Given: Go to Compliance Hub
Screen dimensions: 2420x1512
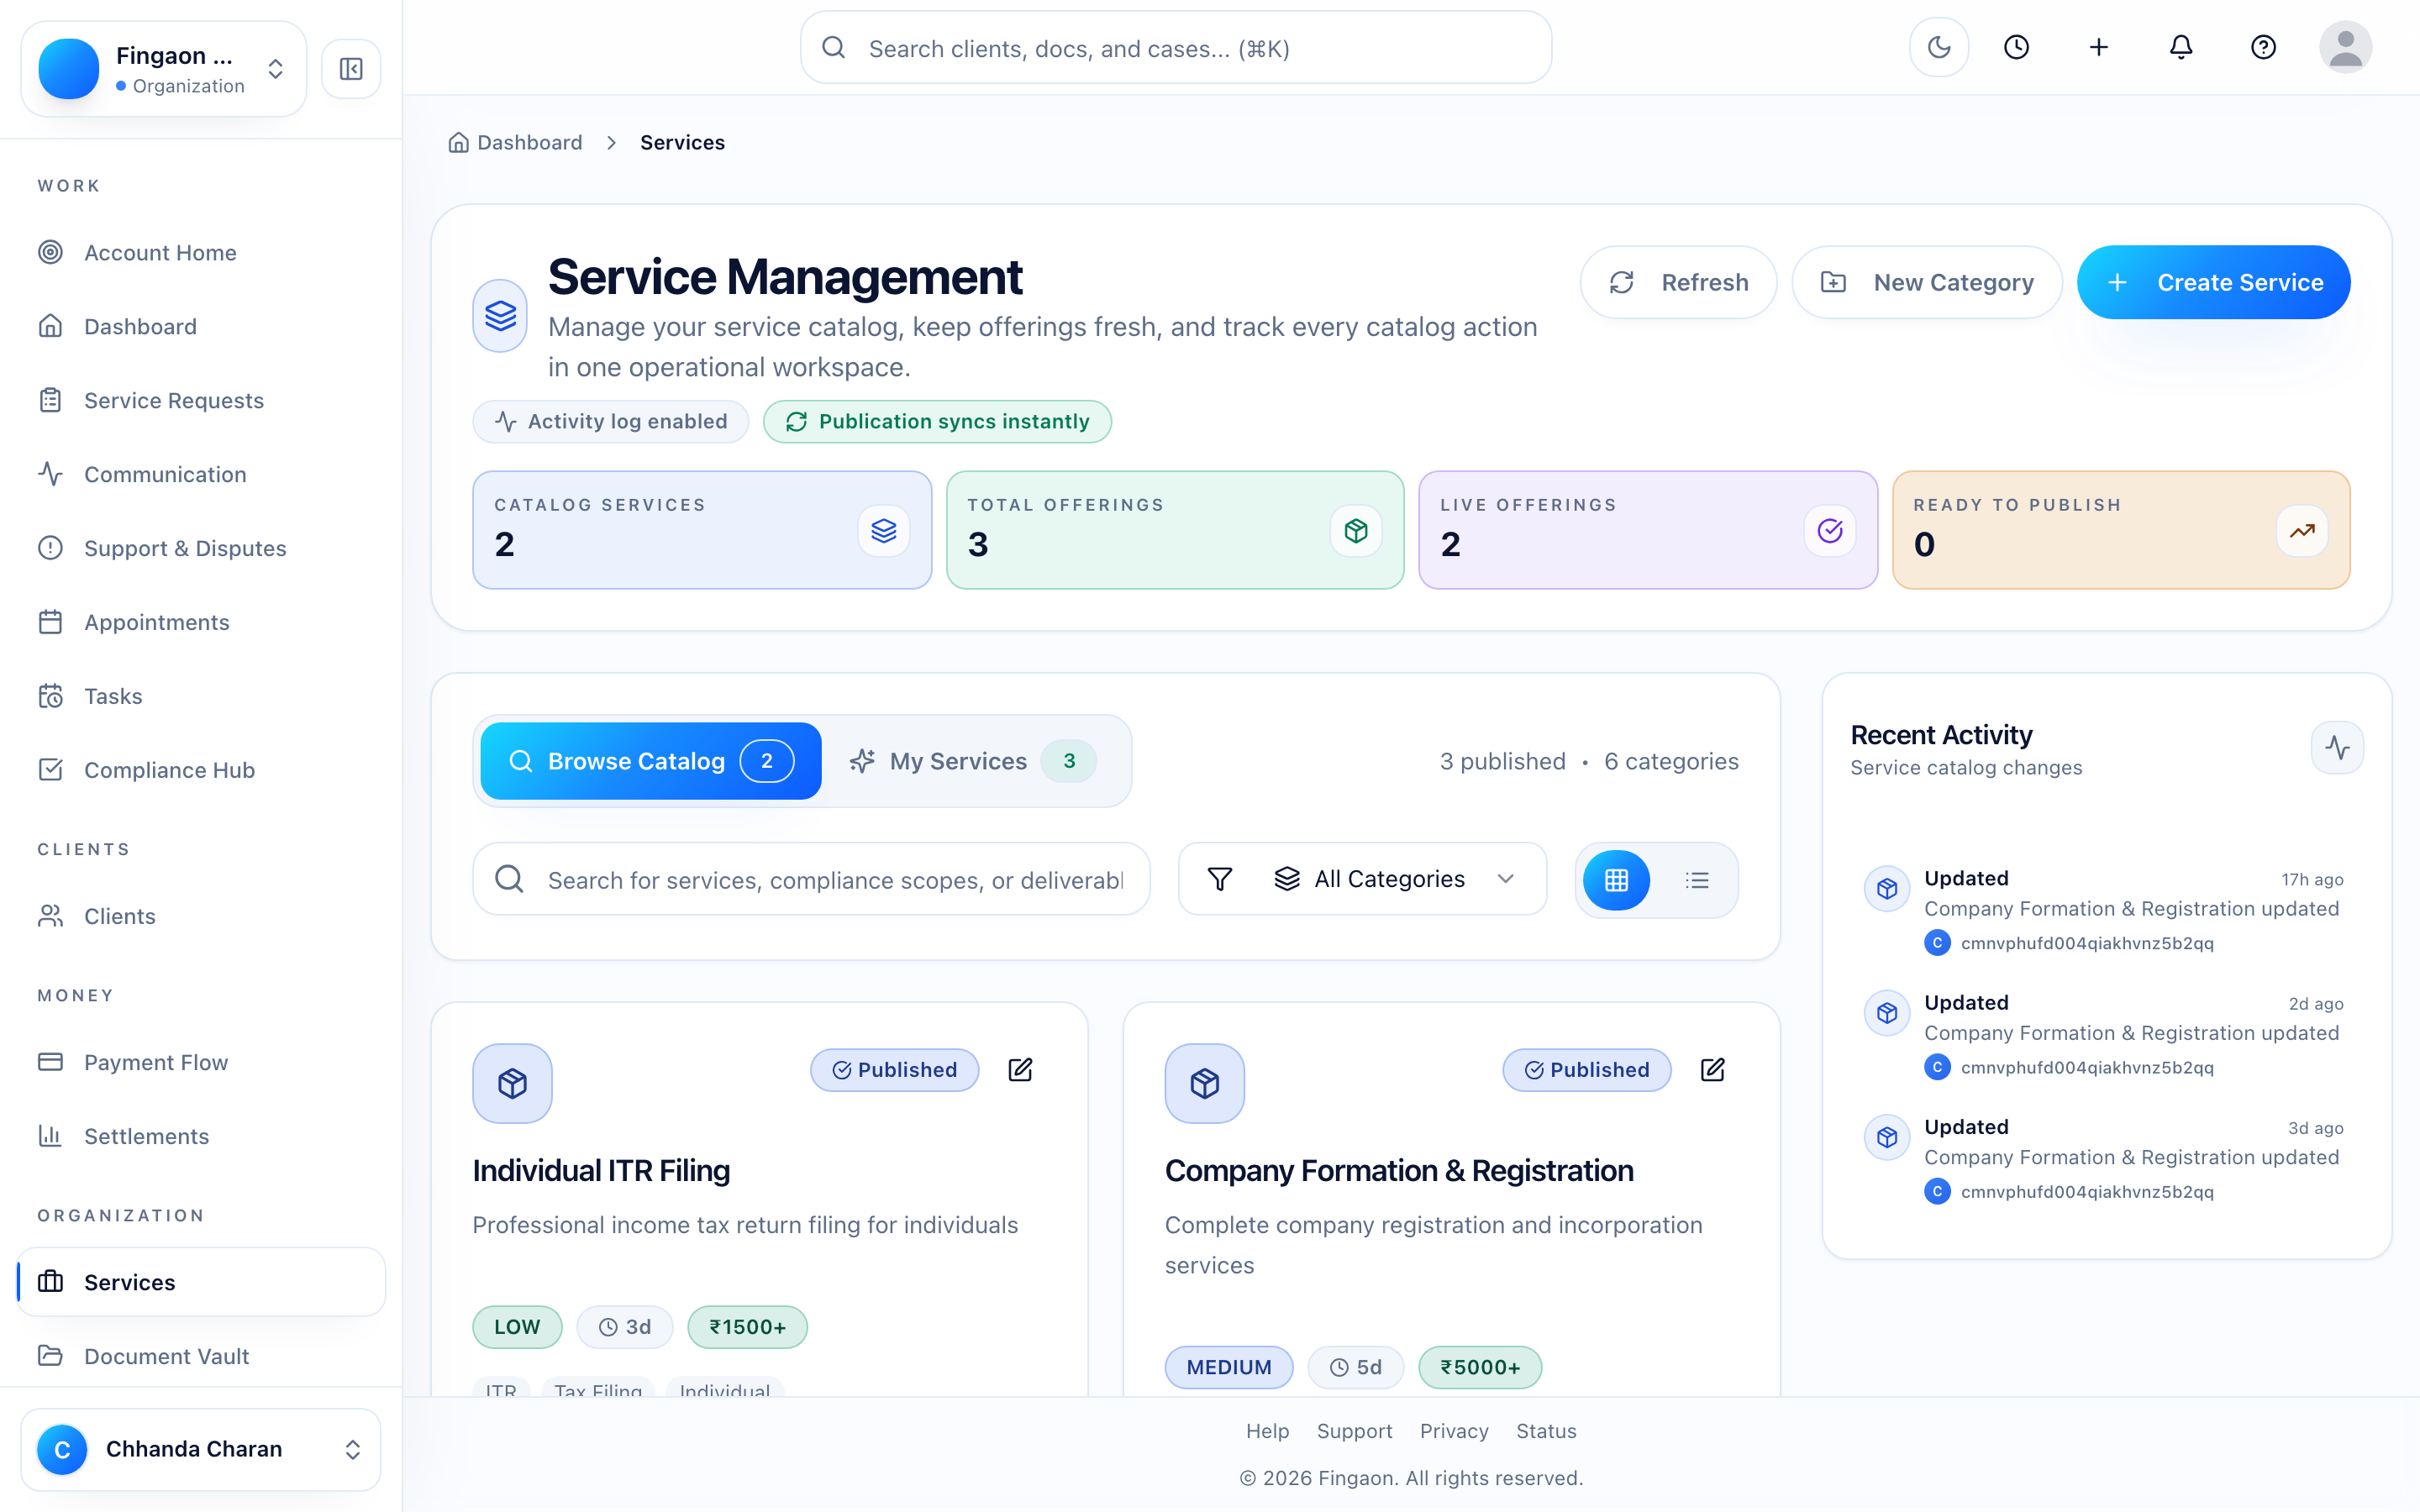Looking at the screenshot, I should 201,770.
